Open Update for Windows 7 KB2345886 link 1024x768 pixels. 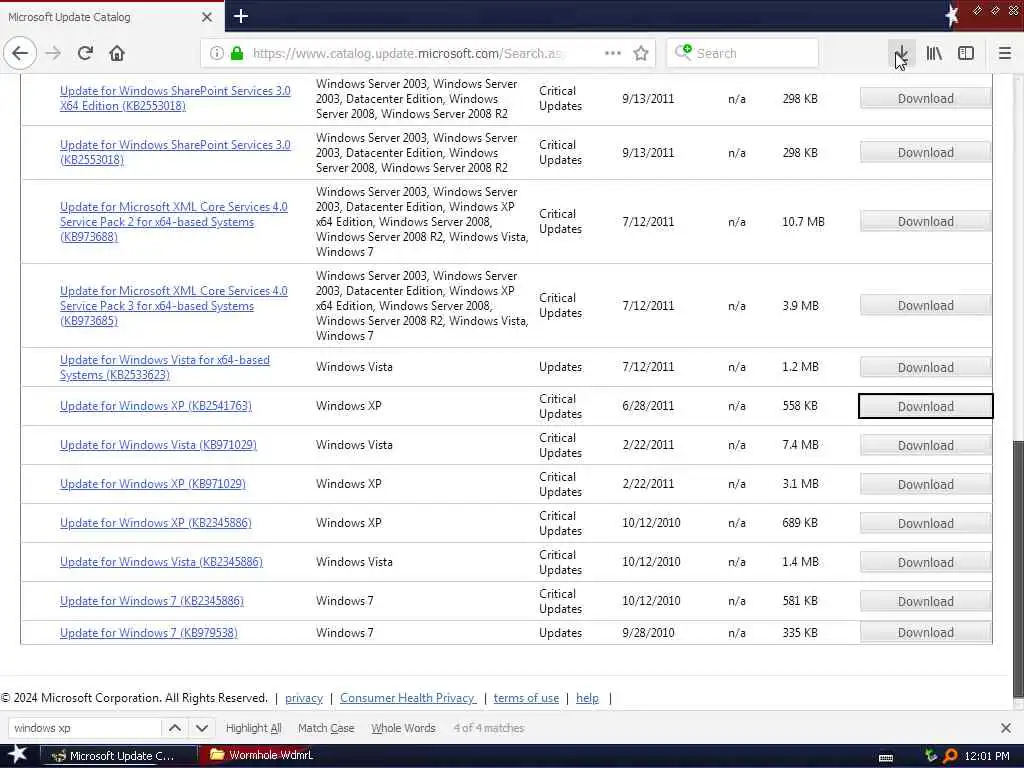coord(152,601)
